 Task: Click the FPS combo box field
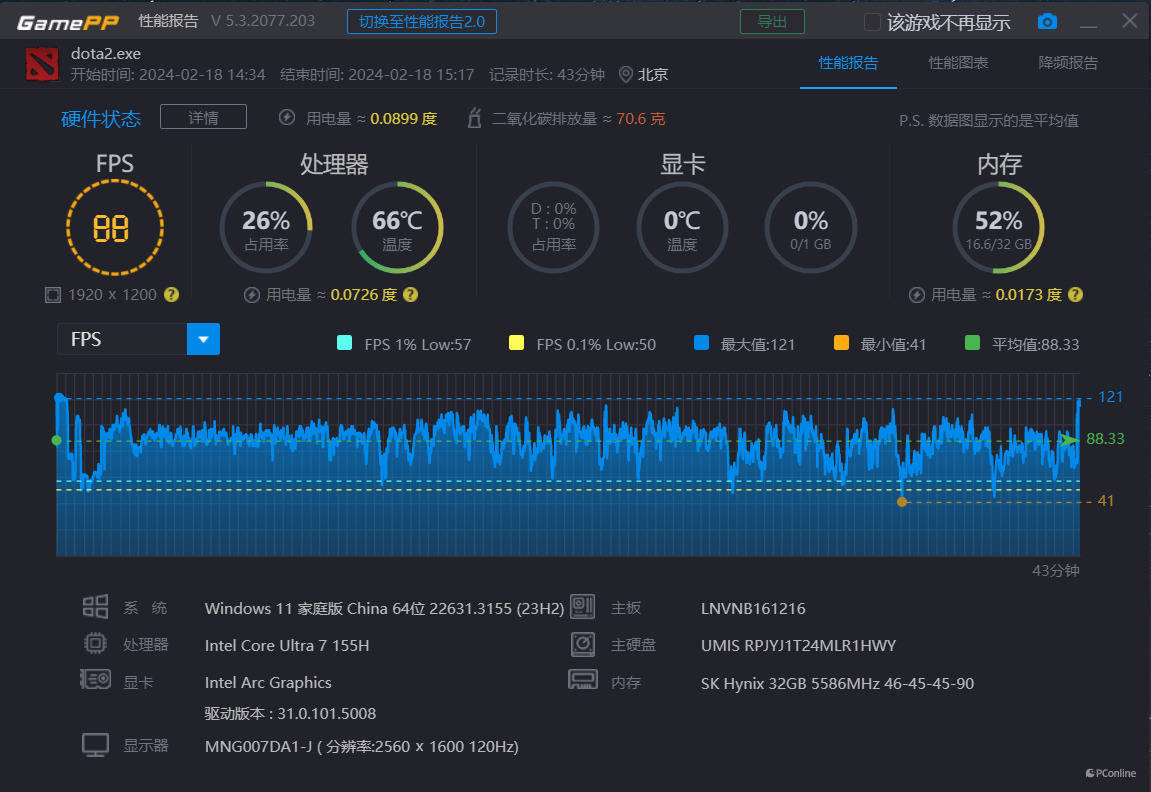click(122, 339)
